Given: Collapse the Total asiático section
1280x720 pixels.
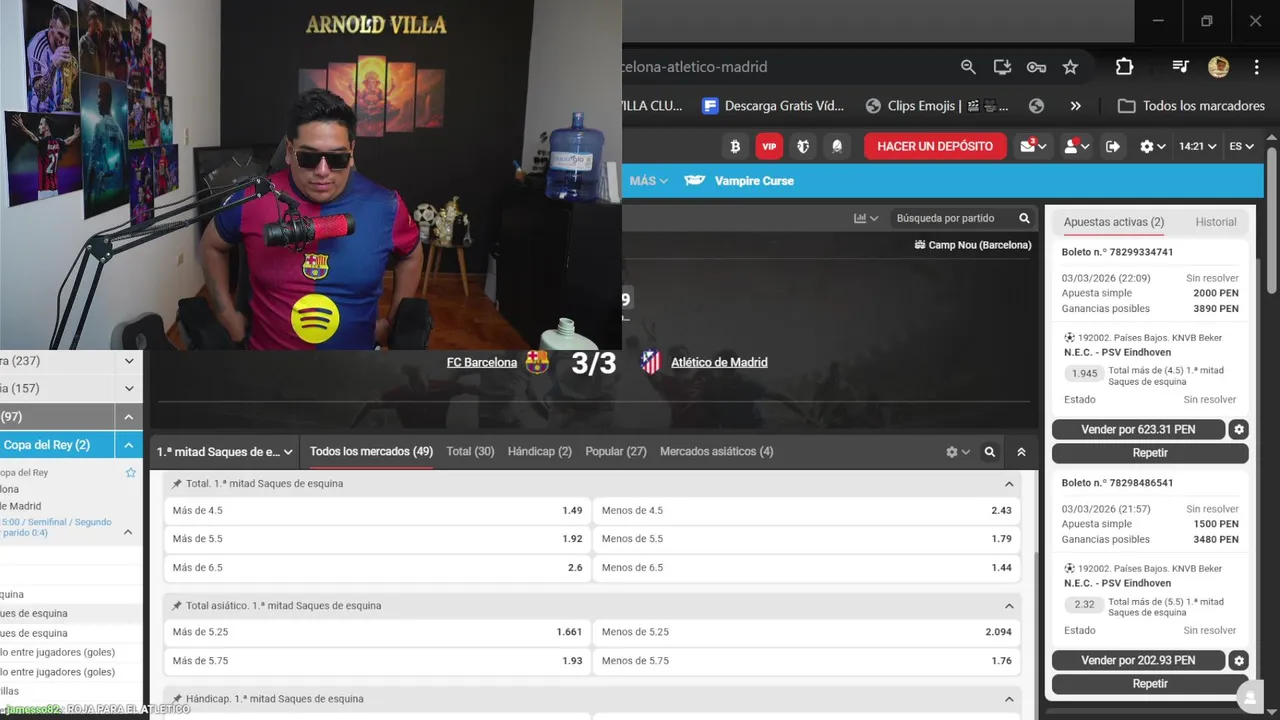Looking at the screenshot, I should pyautogui.click(x=1009, y=606).
